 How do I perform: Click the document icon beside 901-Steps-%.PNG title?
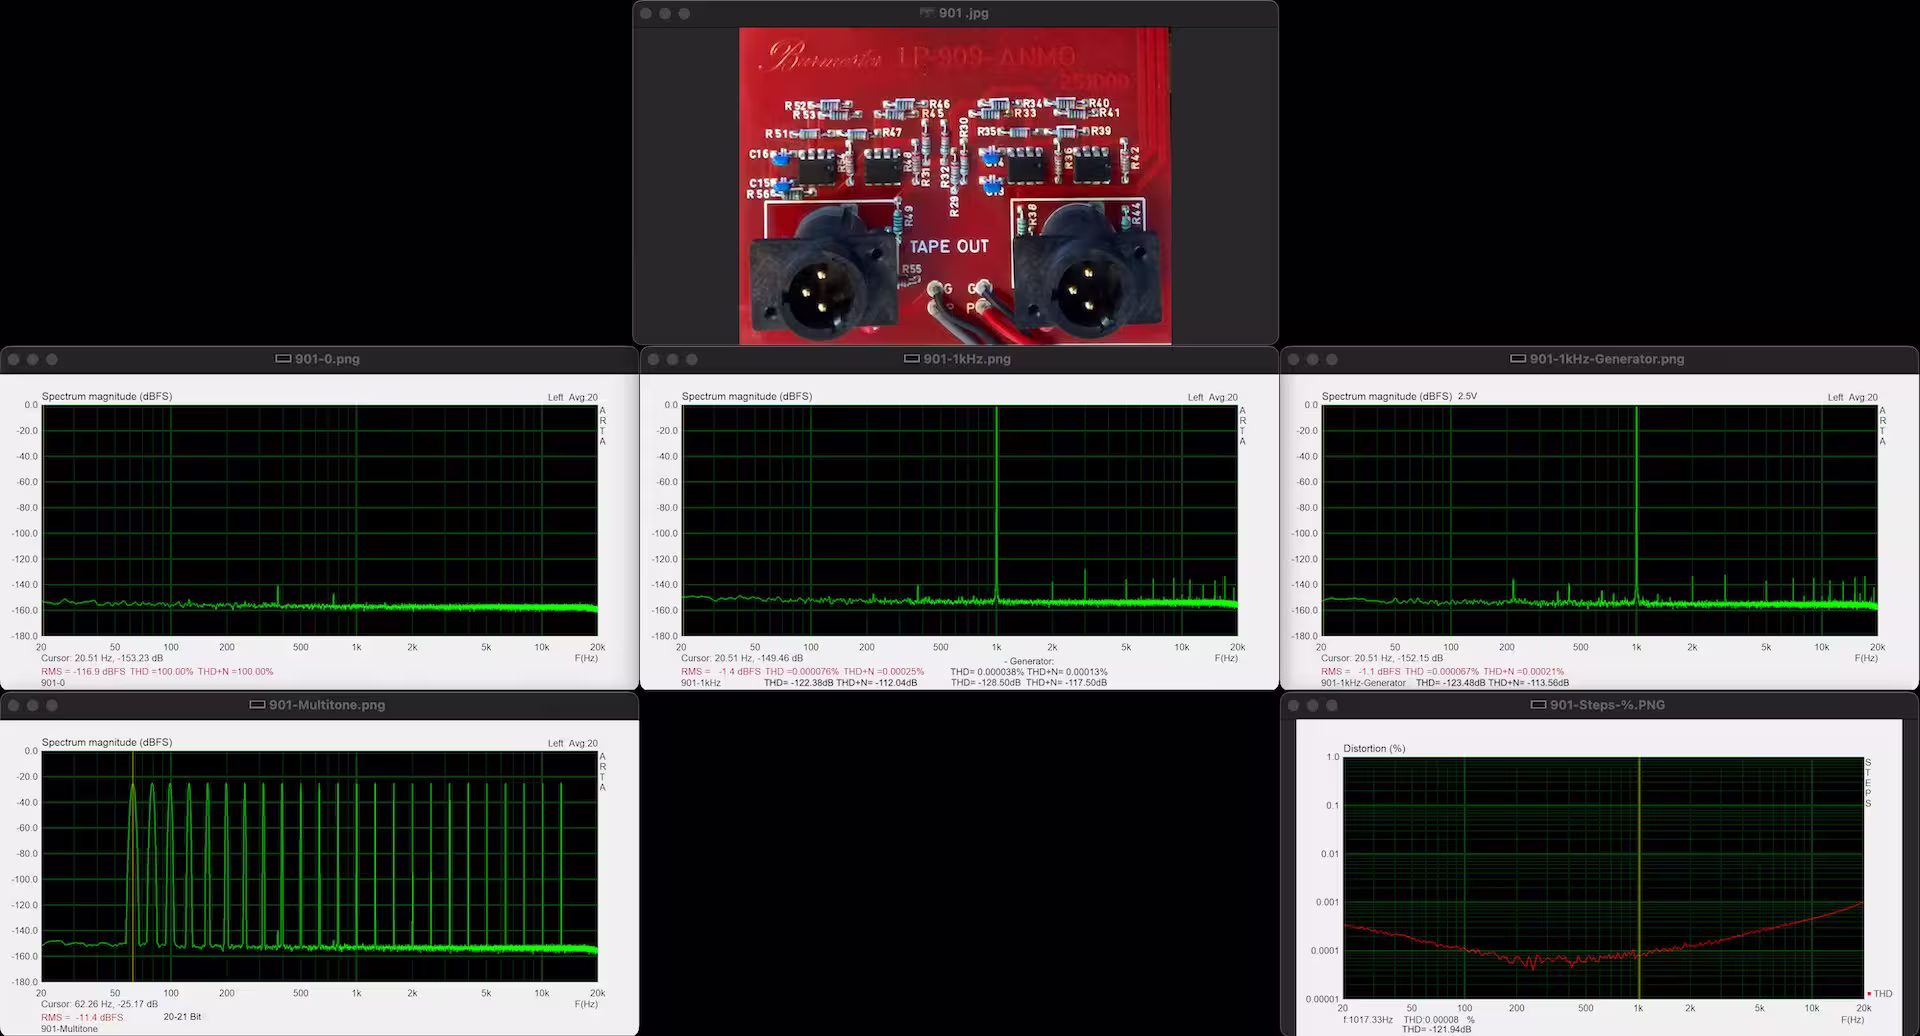coord(1539,705)
